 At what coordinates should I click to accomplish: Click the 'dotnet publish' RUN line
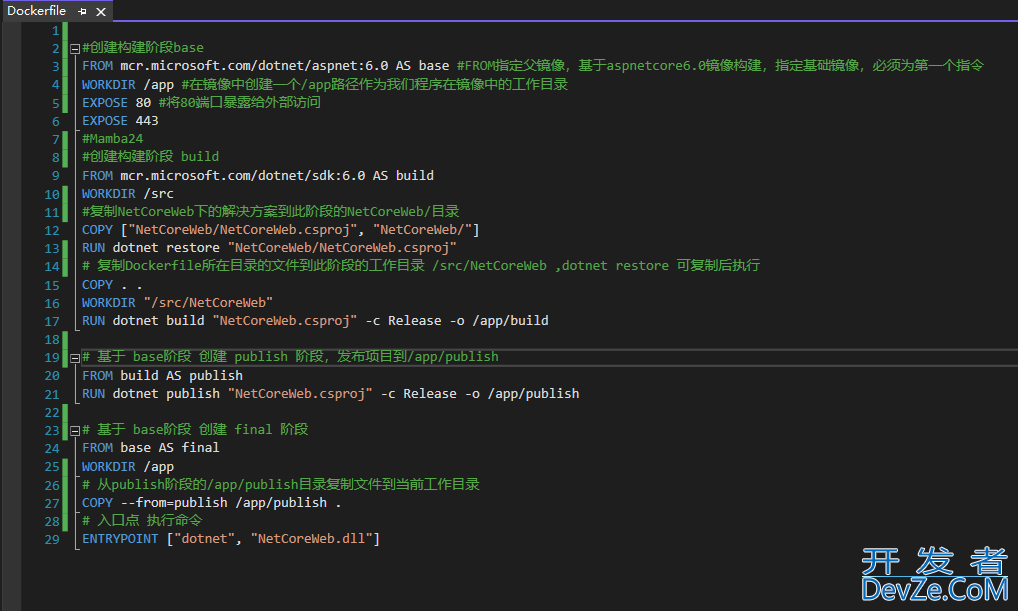tap(330, 393)
